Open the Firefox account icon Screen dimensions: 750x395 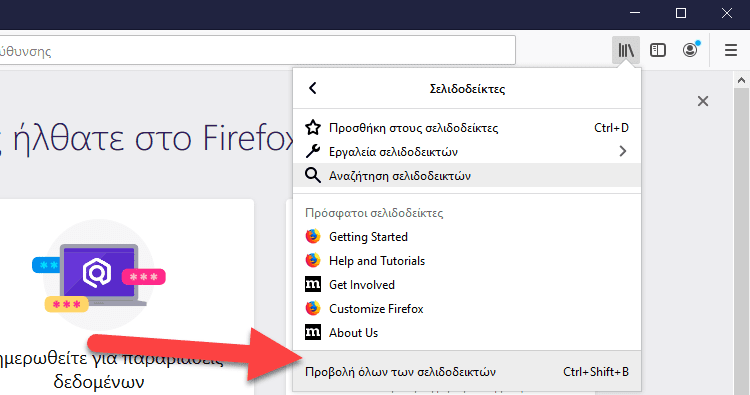tap(690, 50)
